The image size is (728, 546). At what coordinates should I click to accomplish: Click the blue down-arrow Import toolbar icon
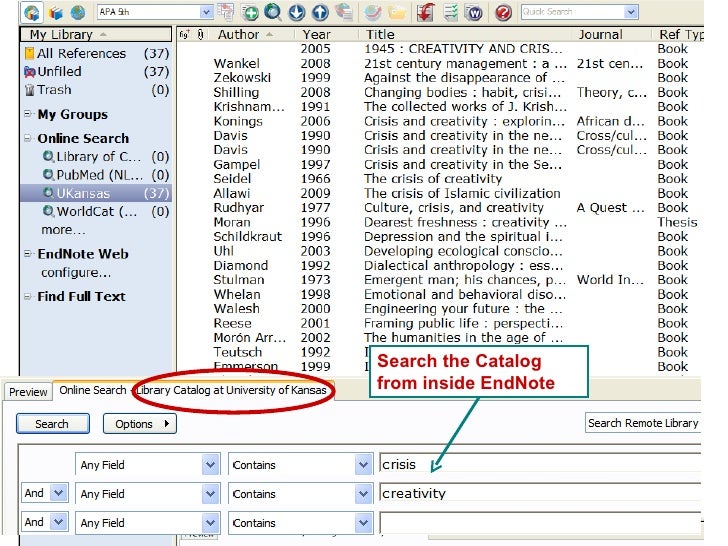tap(296, 13)
